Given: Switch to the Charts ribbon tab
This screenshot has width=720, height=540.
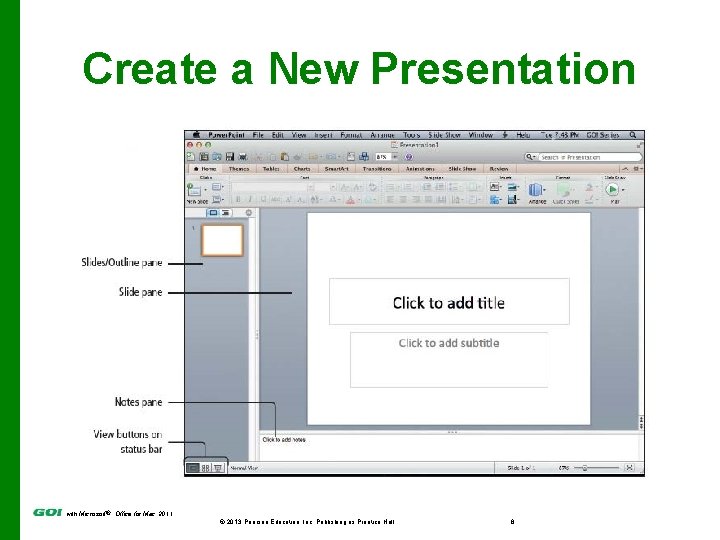Looking at the screenshot, I should pos(302,169).
